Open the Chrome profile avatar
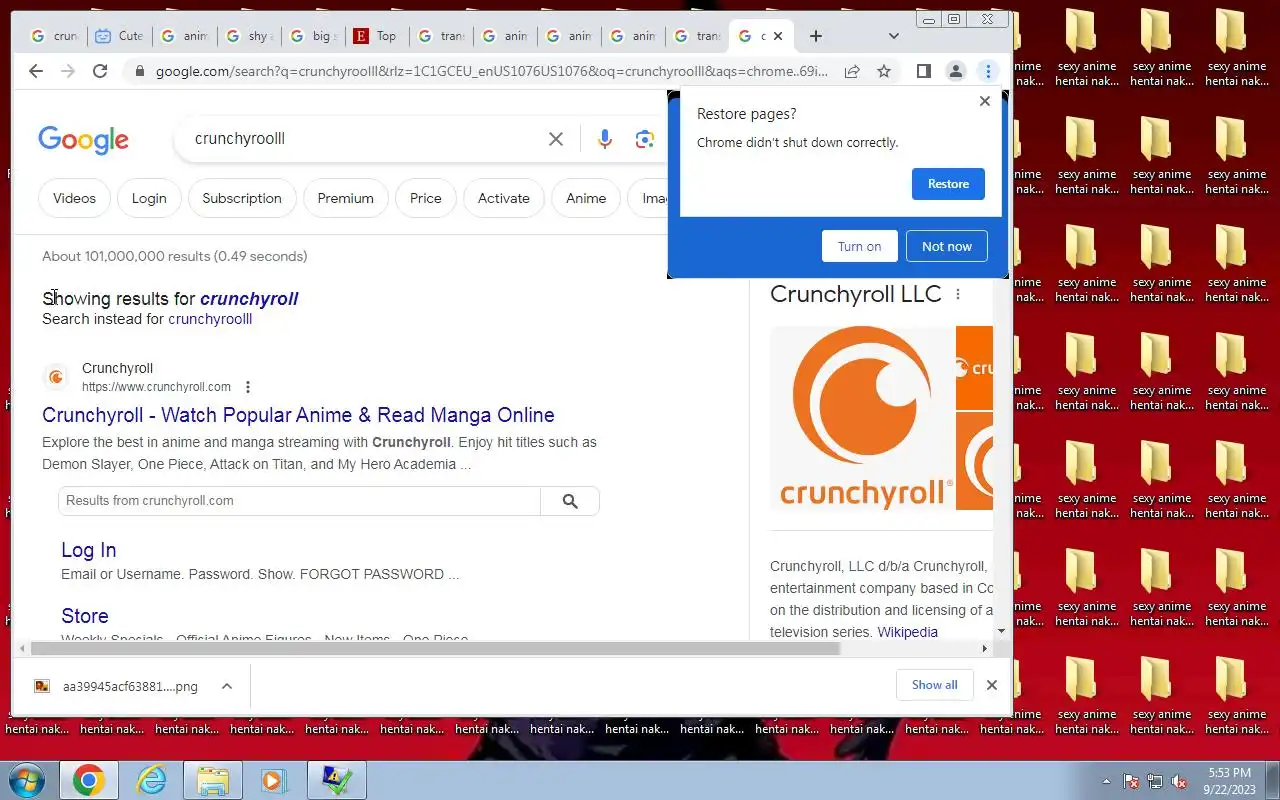1280x800 pixels. 956,71
